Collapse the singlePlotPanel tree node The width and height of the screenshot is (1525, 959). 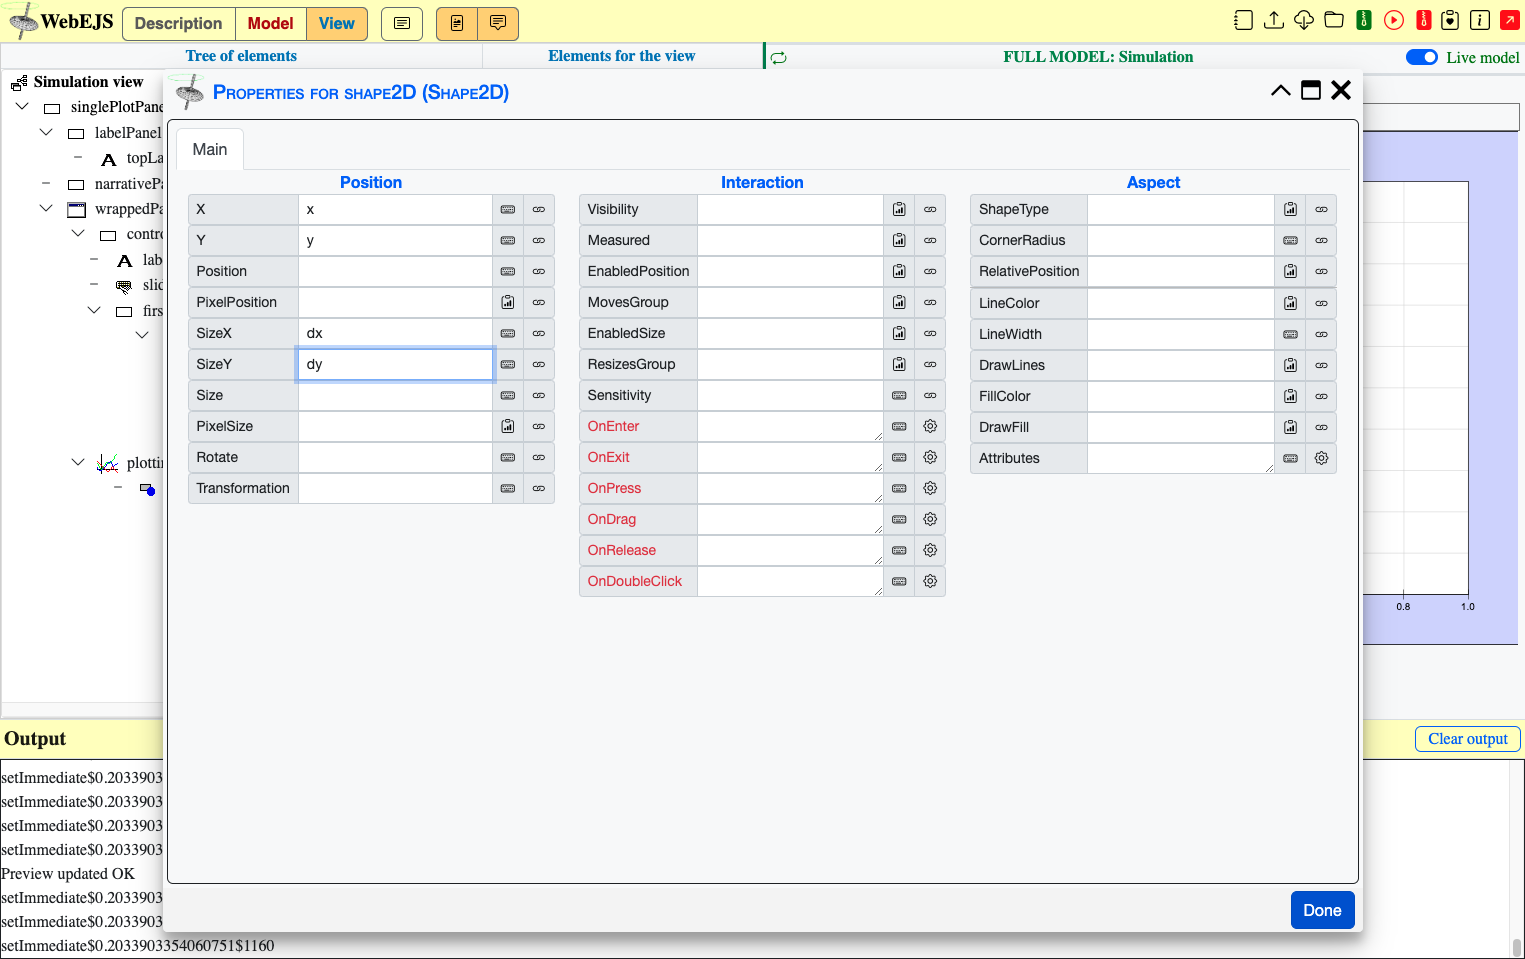(x=22, y=106)
